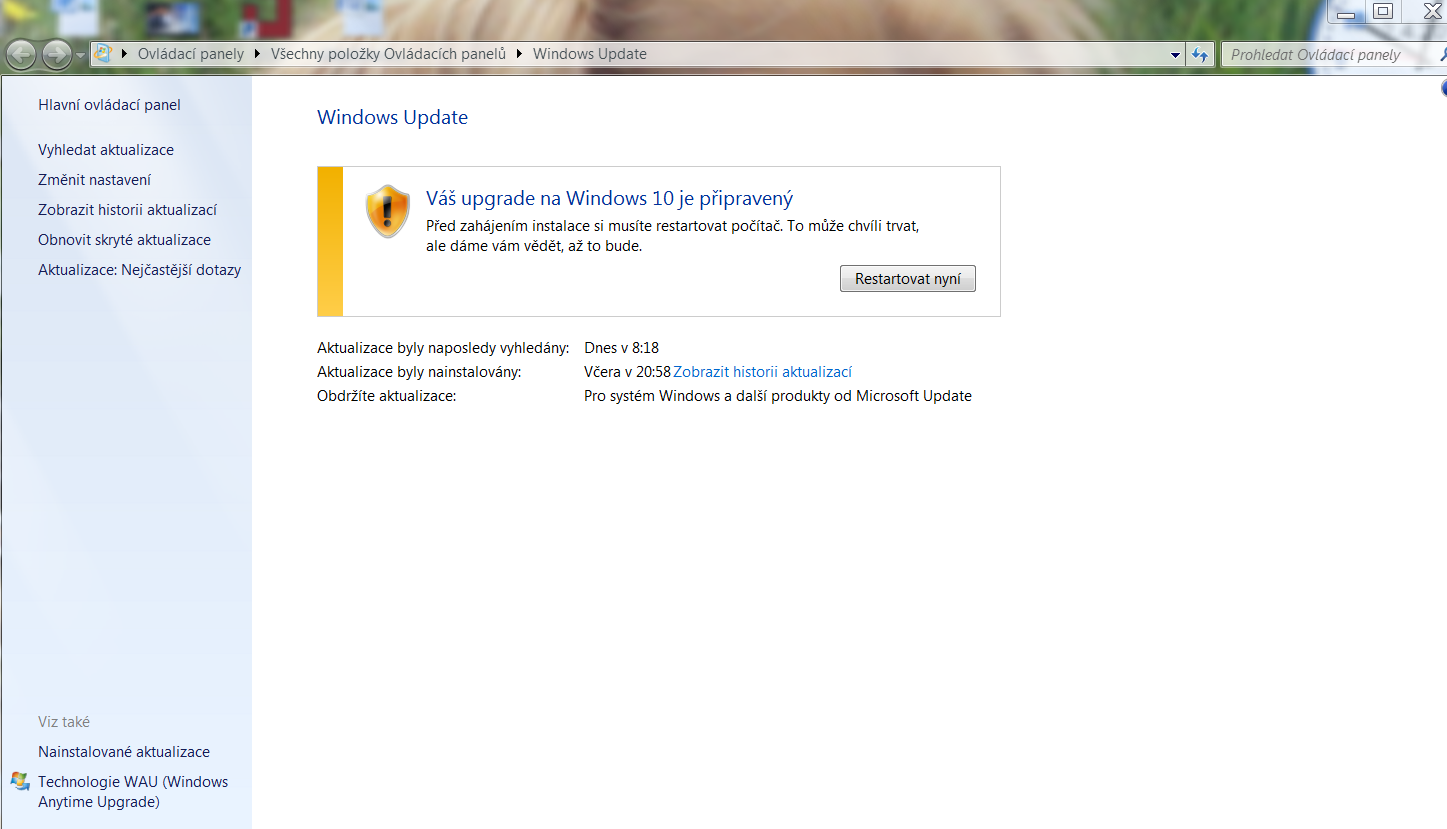Image resolution: width=1447 pixels, height=829 pixels.
Task: Click the 'Restartovat nyní' button
Action: click(908, 279)
